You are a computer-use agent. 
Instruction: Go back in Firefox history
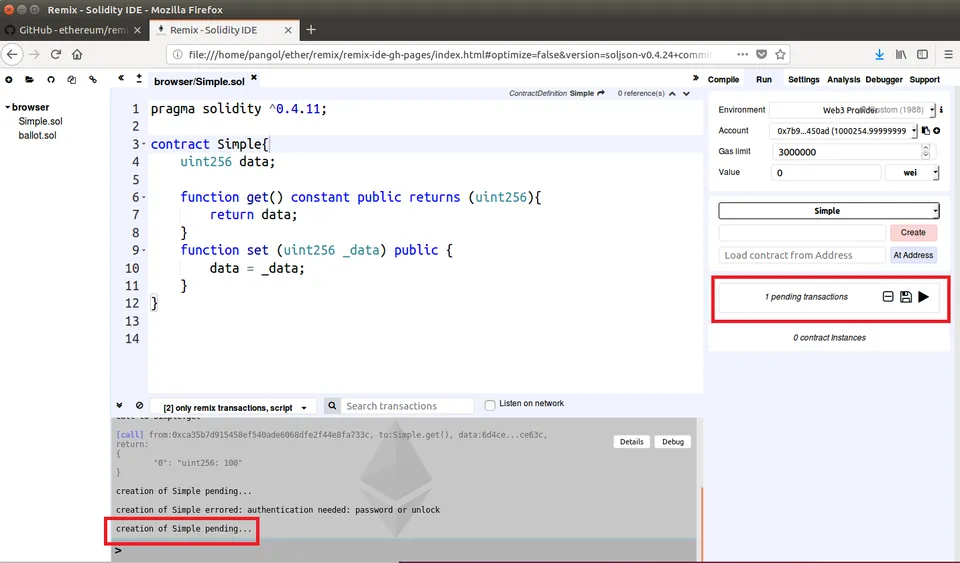[12, 54]
